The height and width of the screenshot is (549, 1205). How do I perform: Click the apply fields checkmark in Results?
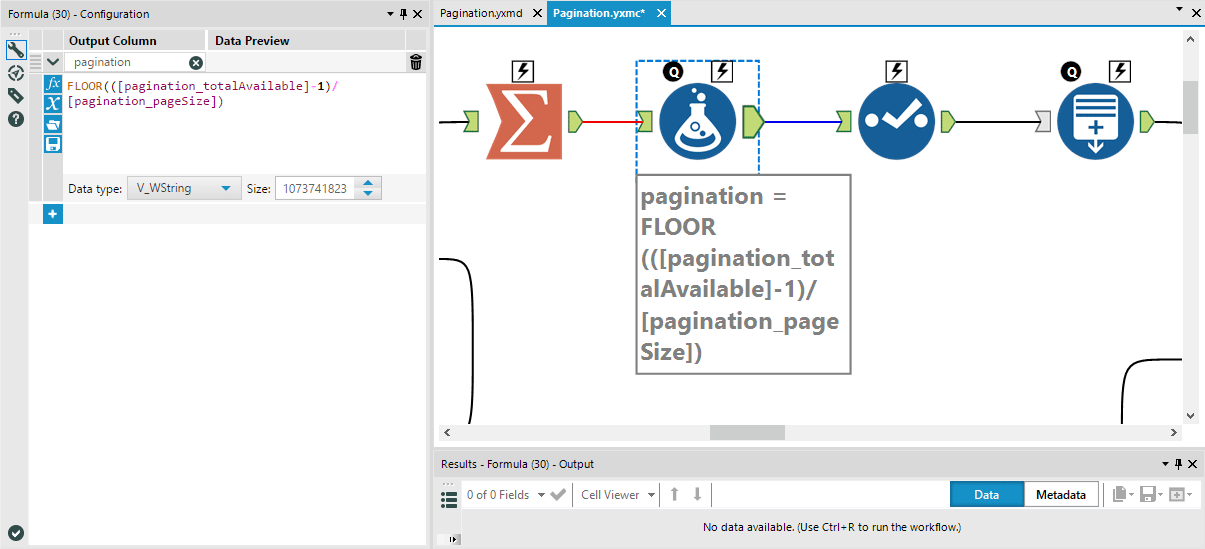coord(558,495)
